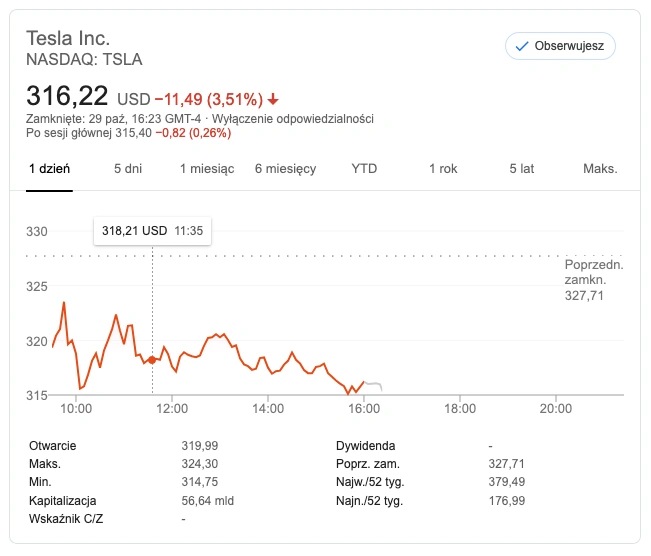Click the 14:00 time axis label
651x556 pixels.
pos(268,409)
